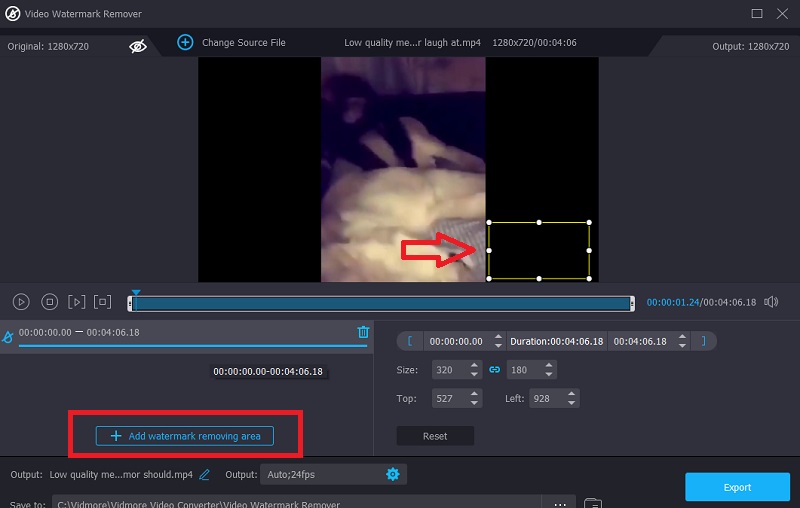Click Reset button
Image resolution: width=800 pixels, height=508 pixels.
tap(435, 436)
